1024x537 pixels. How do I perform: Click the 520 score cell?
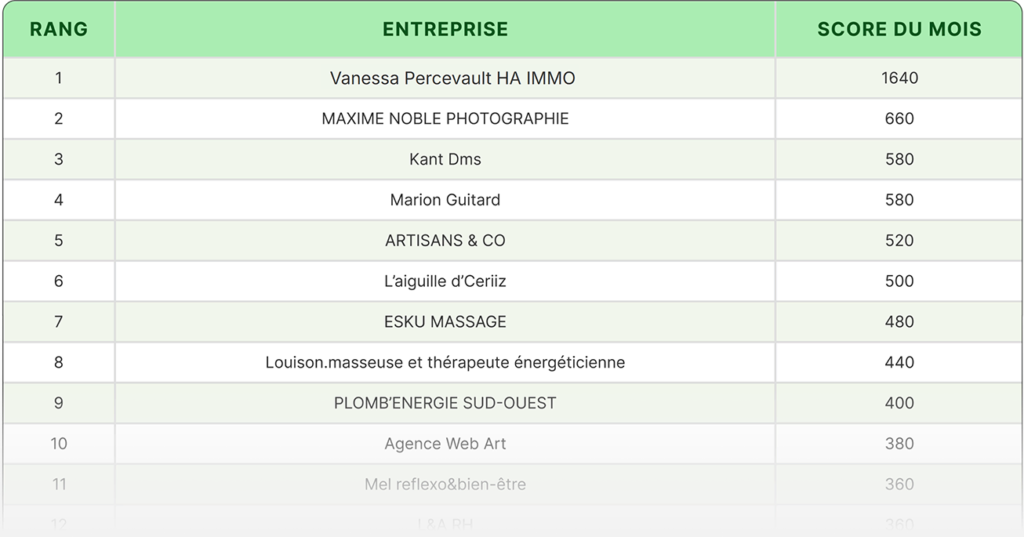899,241
